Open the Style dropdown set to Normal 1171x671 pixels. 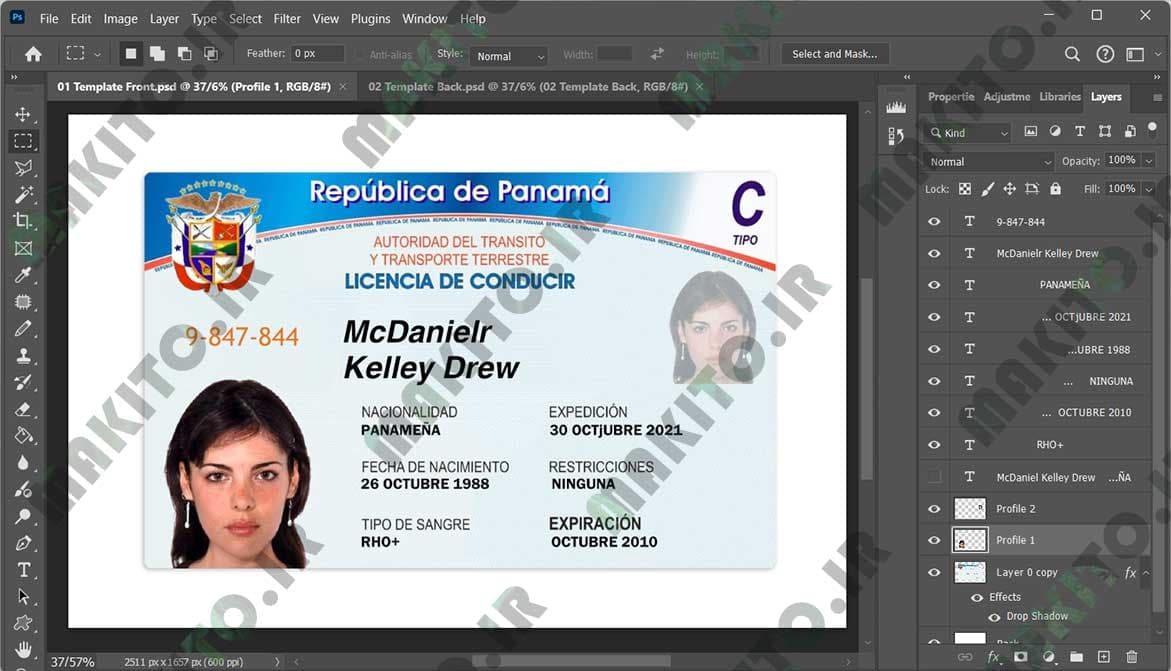click(509, 56)
